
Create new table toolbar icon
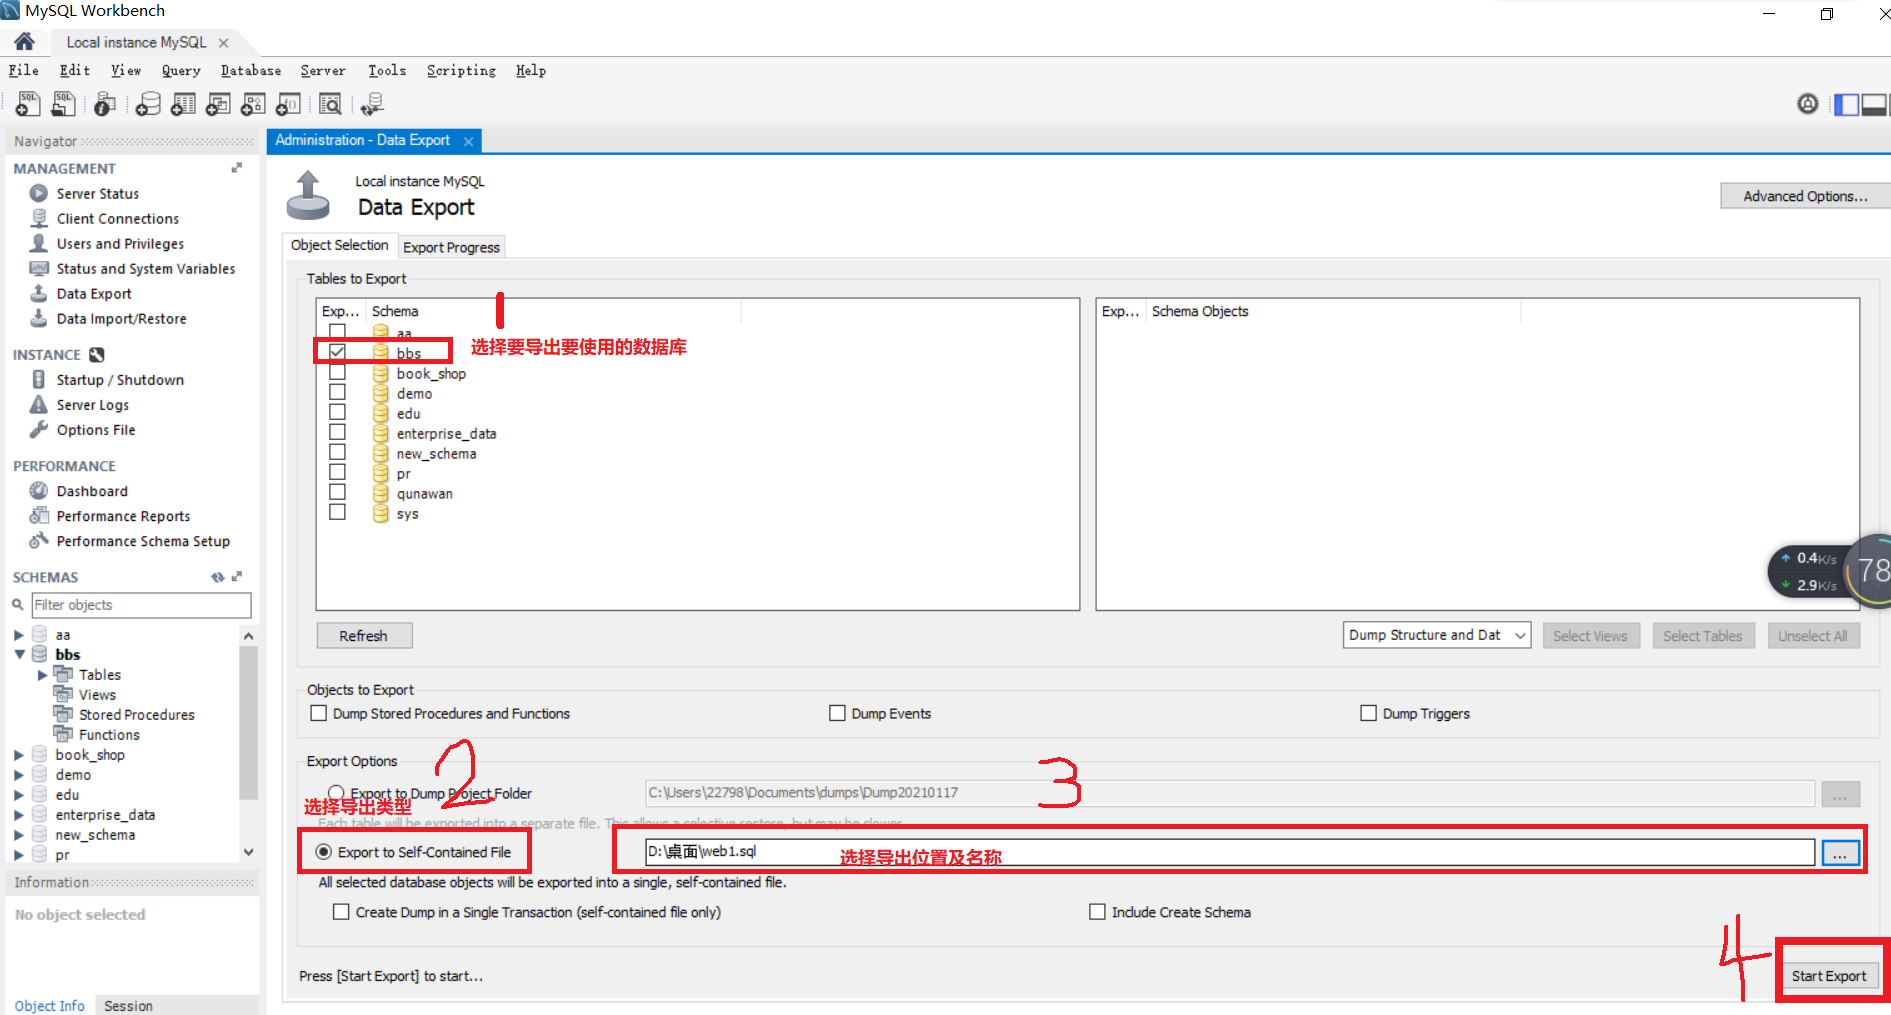pos(183,104)
